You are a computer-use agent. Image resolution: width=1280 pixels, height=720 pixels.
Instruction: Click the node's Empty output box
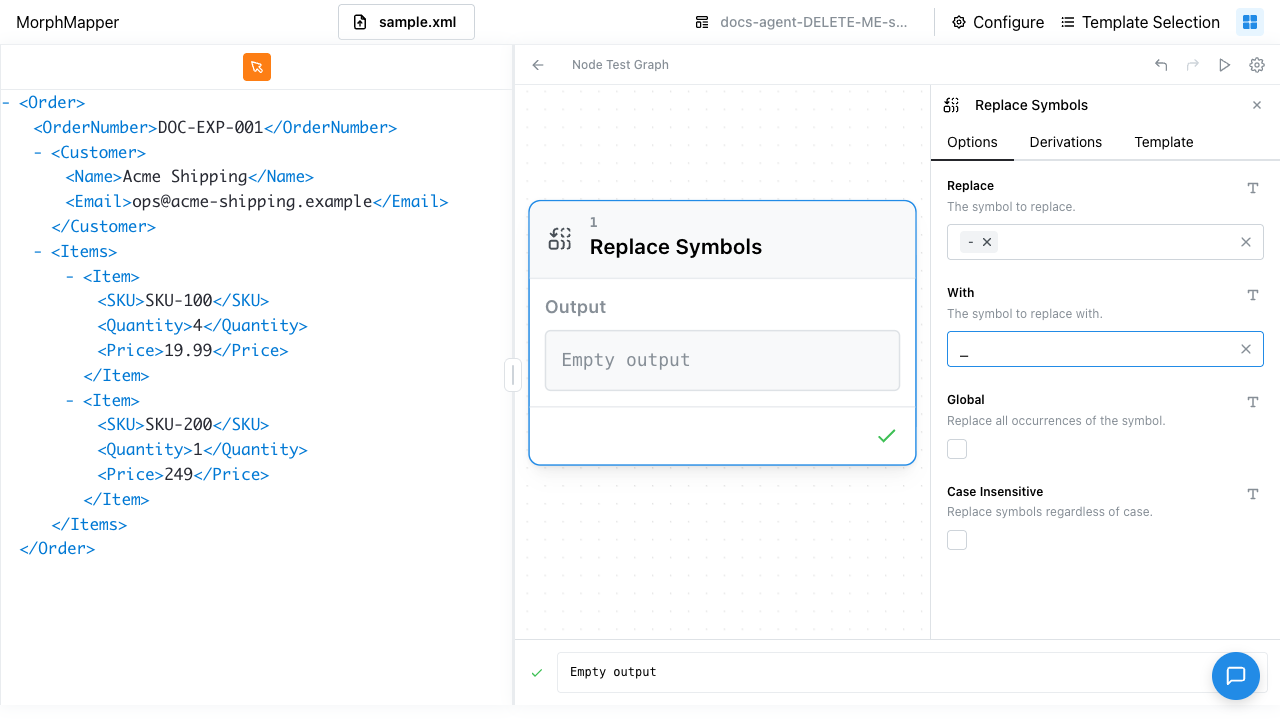722,360
